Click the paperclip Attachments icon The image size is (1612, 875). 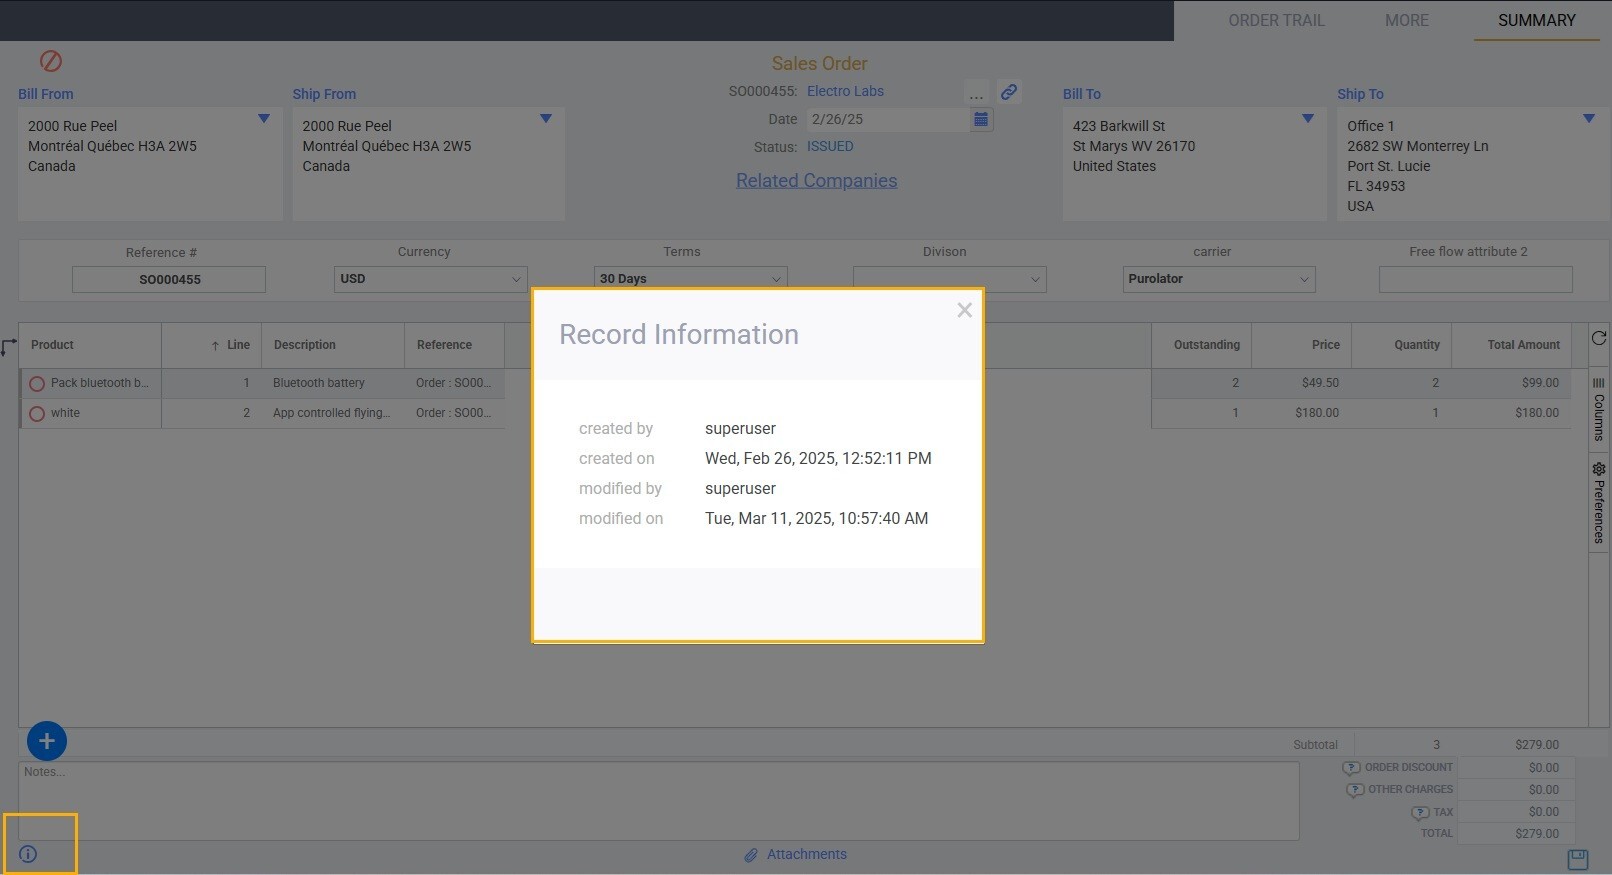point(751,855)
